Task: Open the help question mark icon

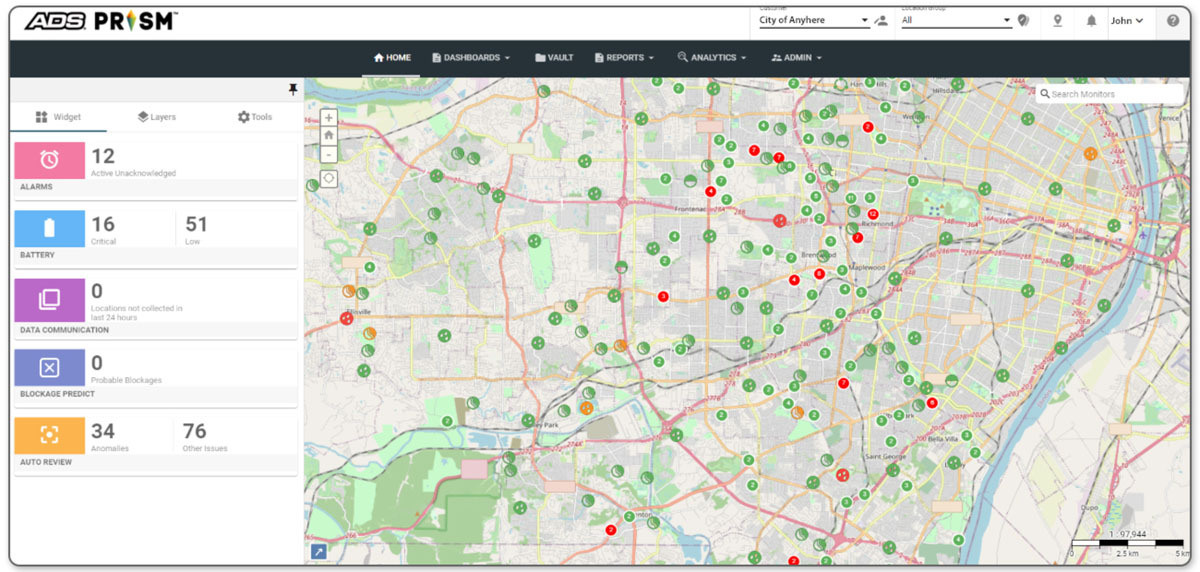Action: tap(1173, 21)
